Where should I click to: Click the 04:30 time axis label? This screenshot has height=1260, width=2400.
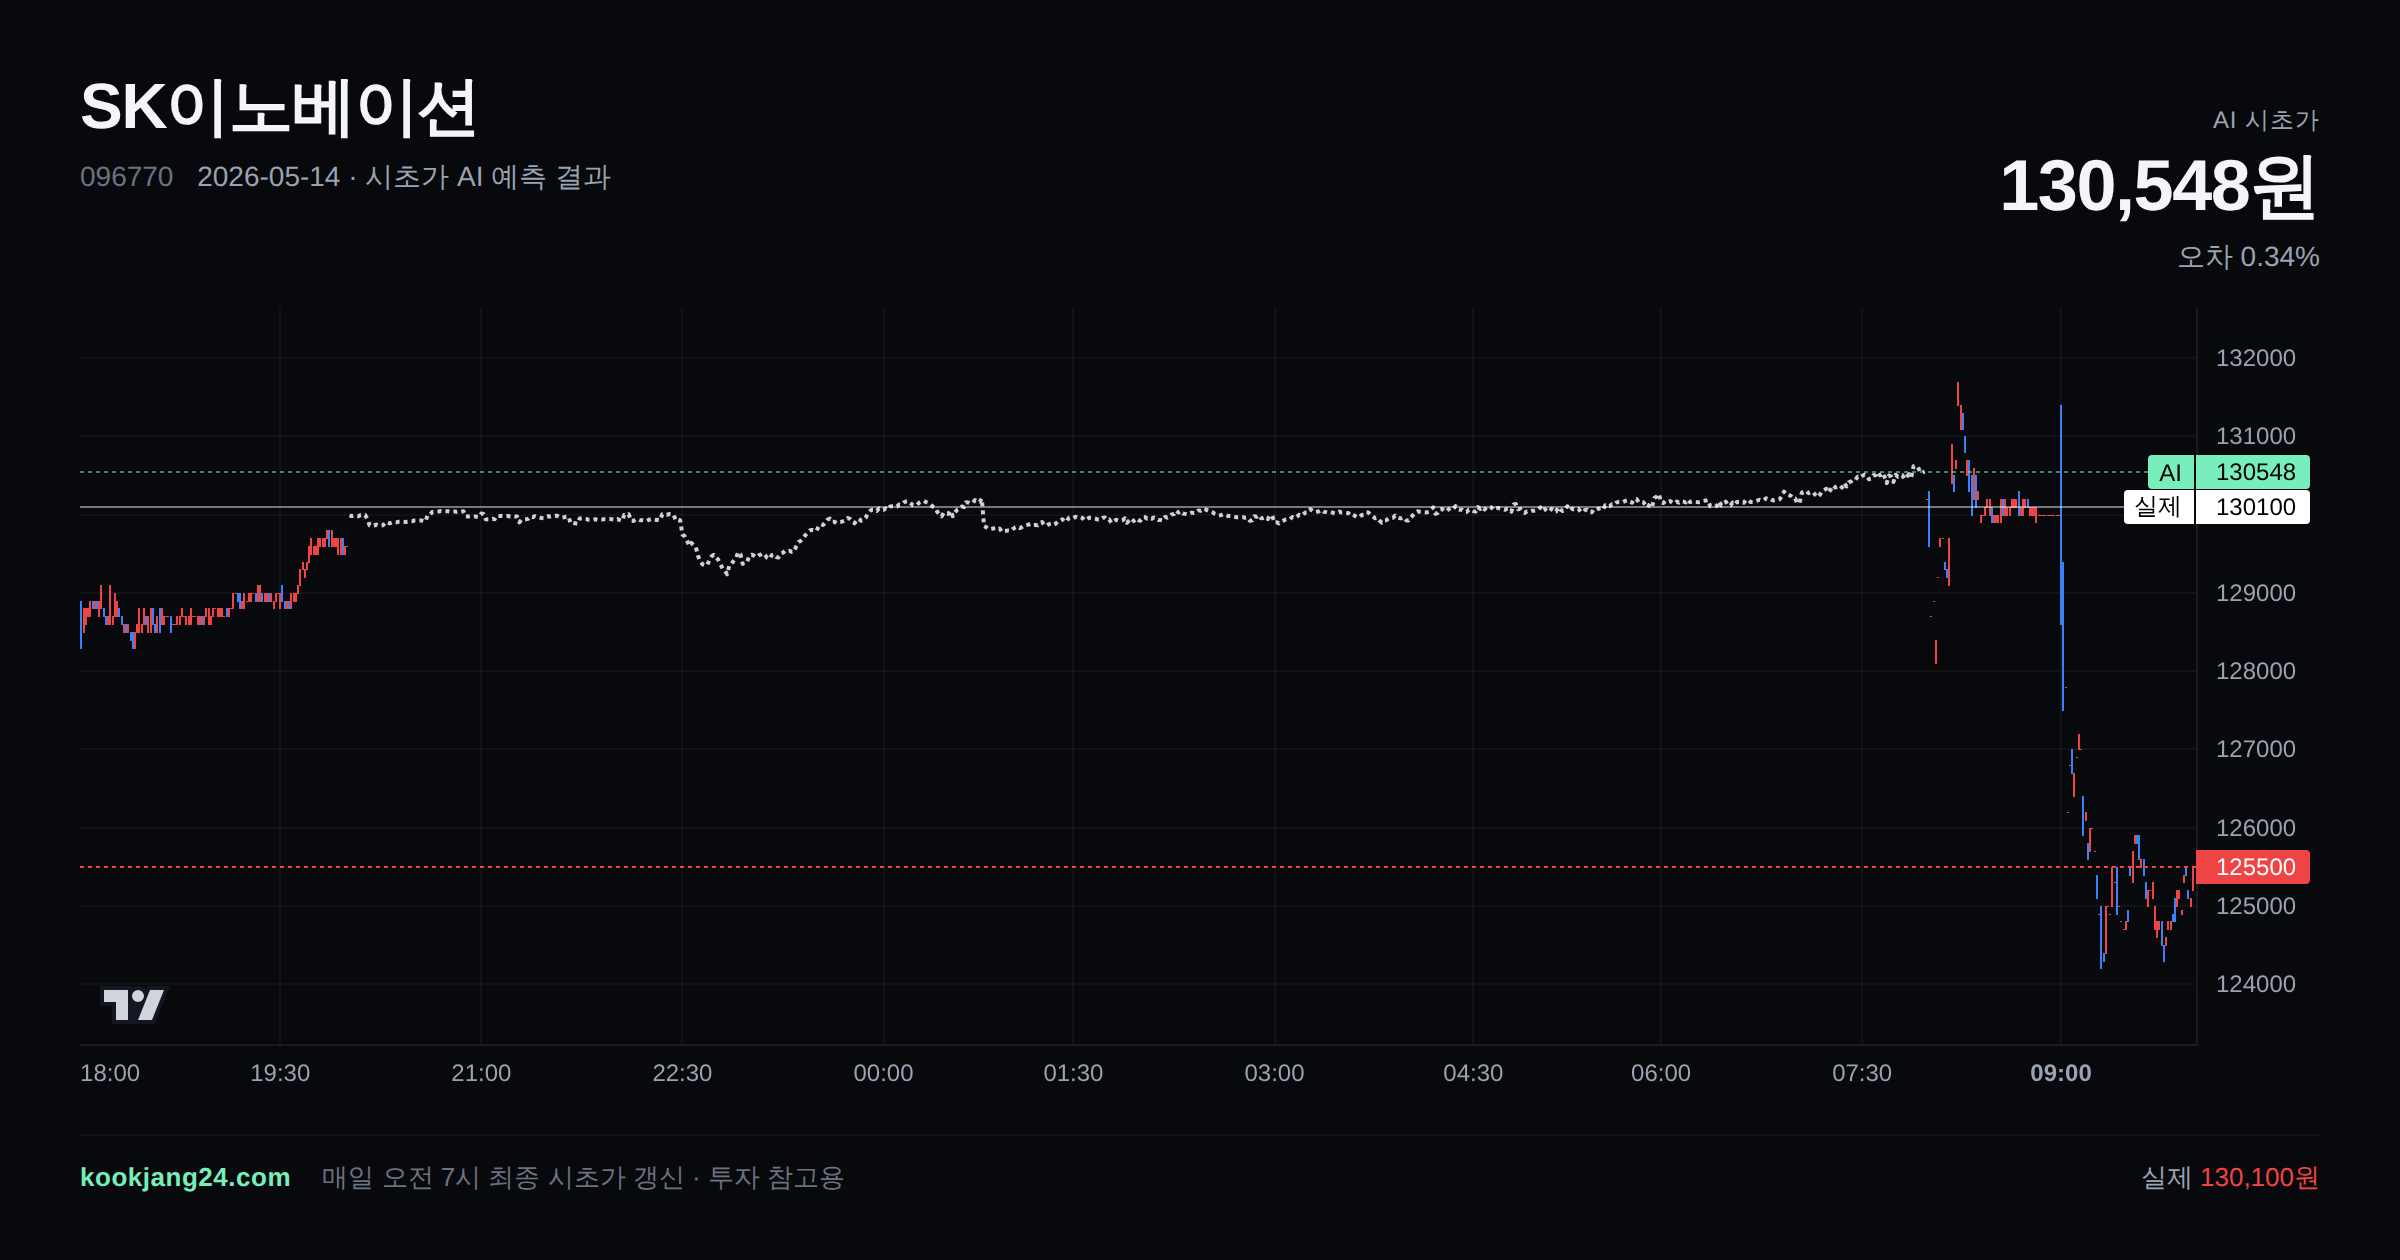pyautogui.click(x=1473, y=1073)
